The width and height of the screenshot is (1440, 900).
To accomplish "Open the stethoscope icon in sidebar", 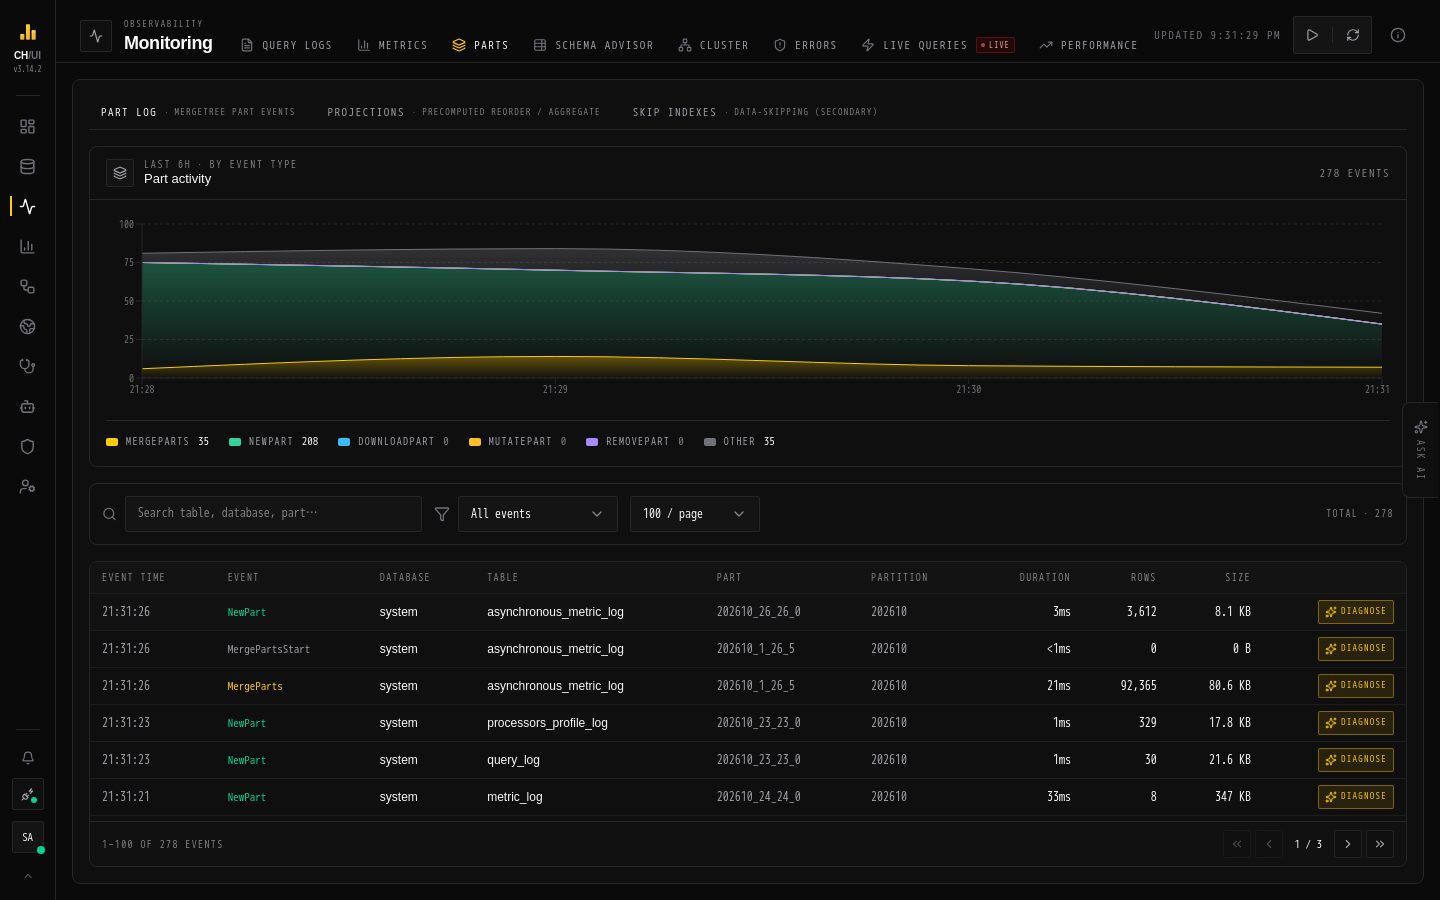I will 27,367.
